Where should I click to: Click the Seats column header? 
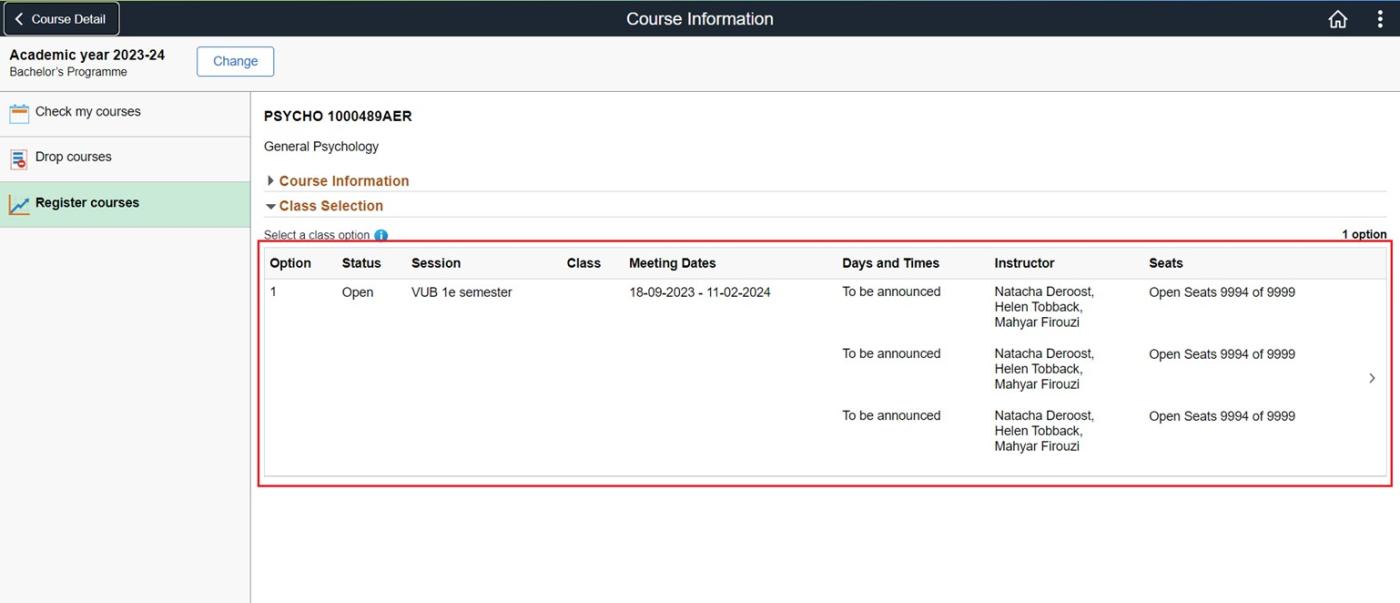(x=1165, y=263)
